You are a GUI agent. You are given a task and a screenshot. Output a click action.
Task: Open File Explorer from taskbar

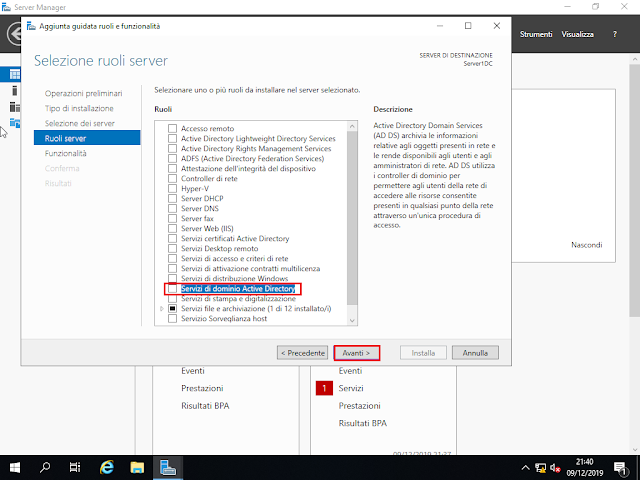[137, 467]
